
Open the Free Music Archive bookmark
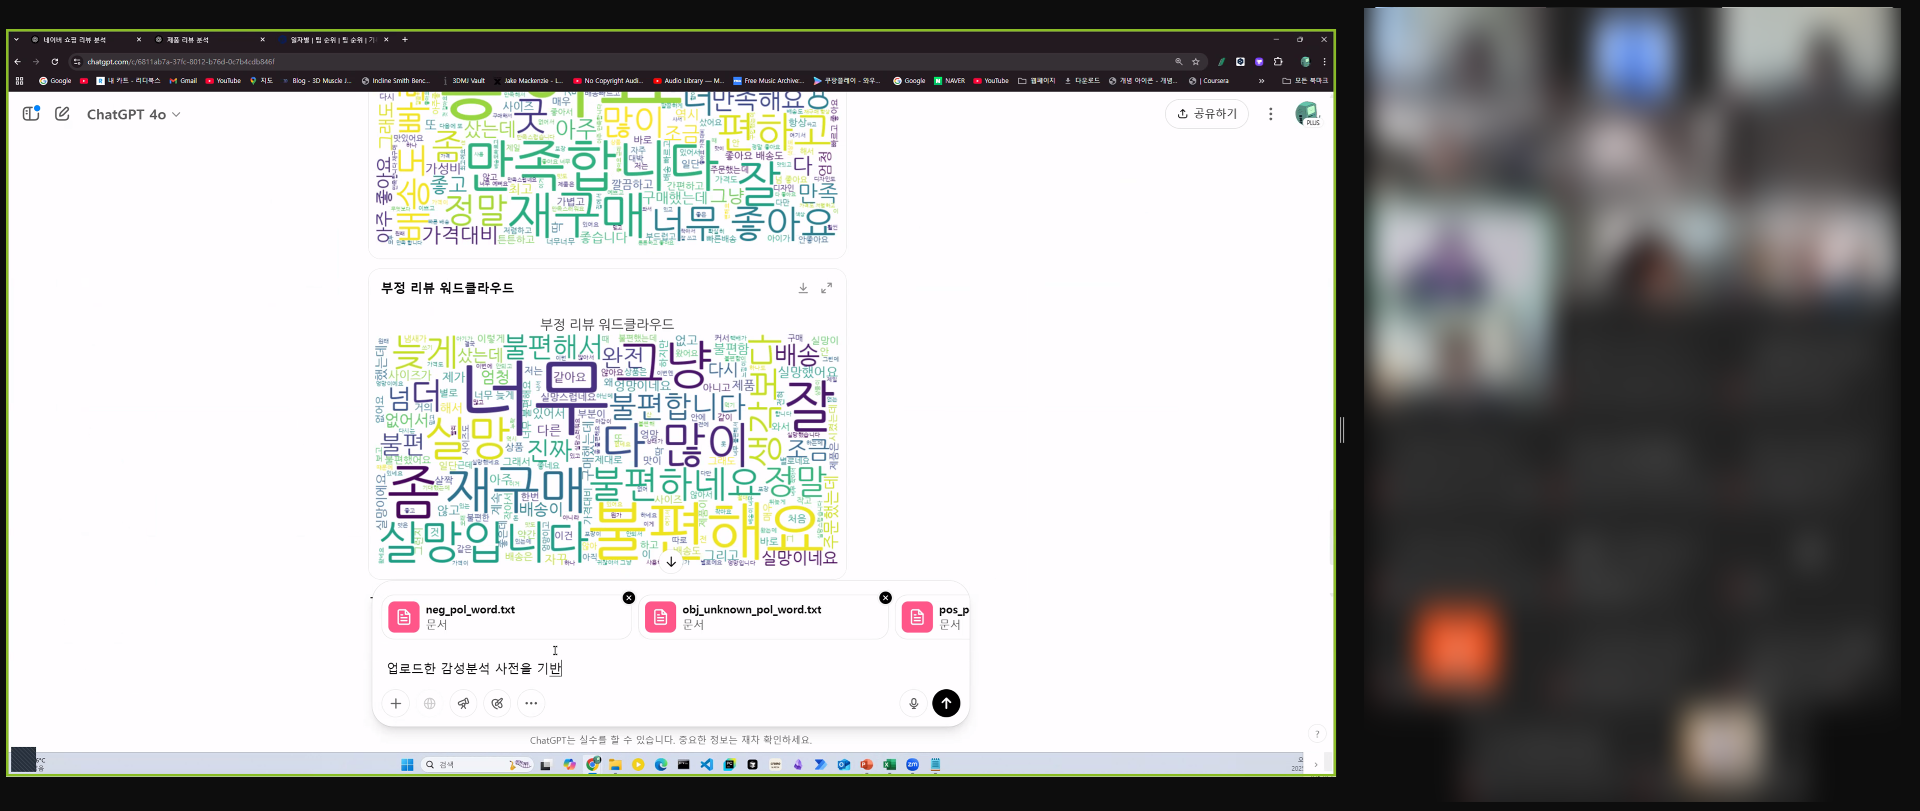768,81
